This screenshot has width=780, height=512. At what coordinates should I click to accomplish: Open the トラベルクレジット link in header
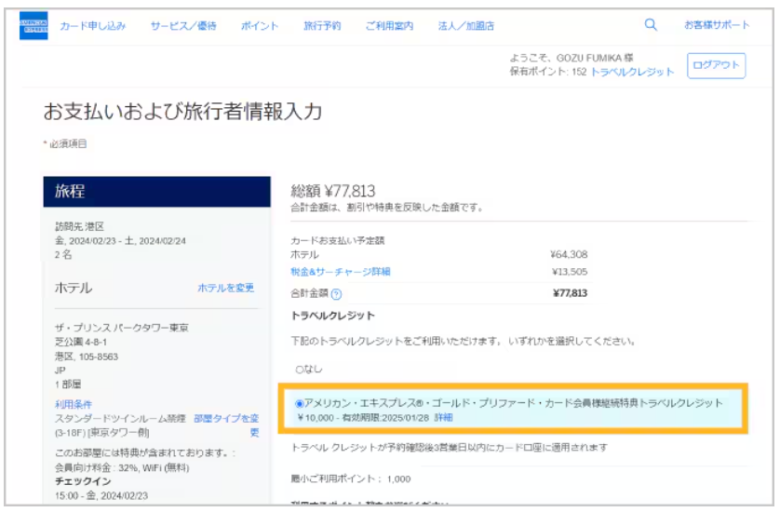632,72
